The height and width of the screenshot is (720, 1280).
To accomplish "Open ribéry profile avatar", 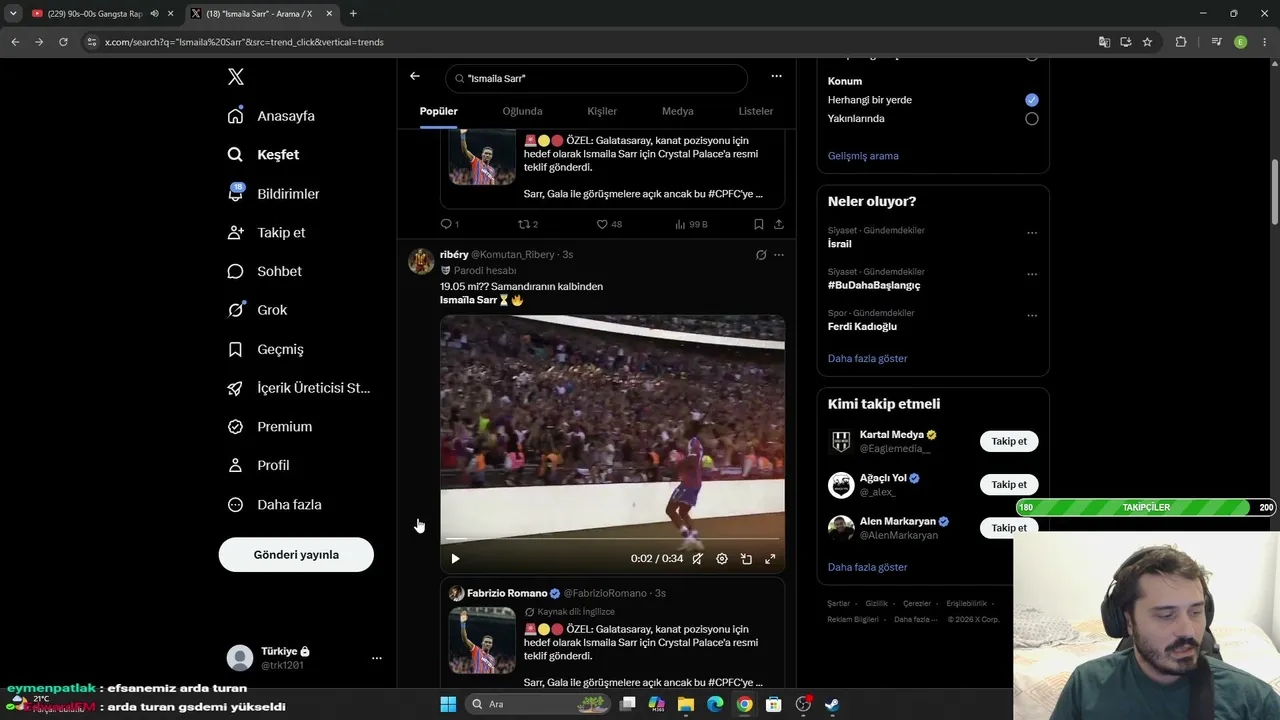I will tap(421, 261).
